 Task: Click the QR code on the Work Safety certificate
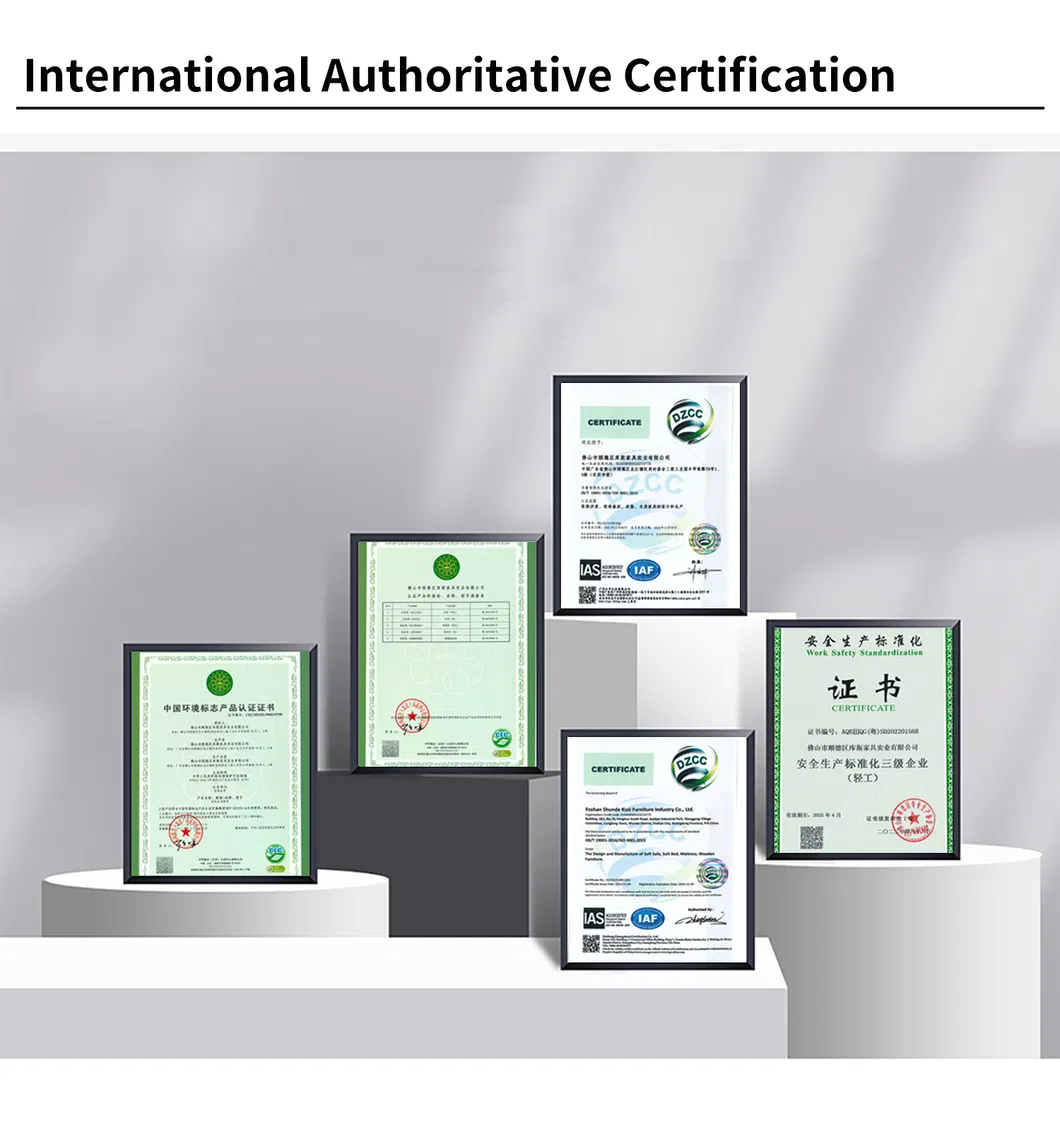(812, 836)
